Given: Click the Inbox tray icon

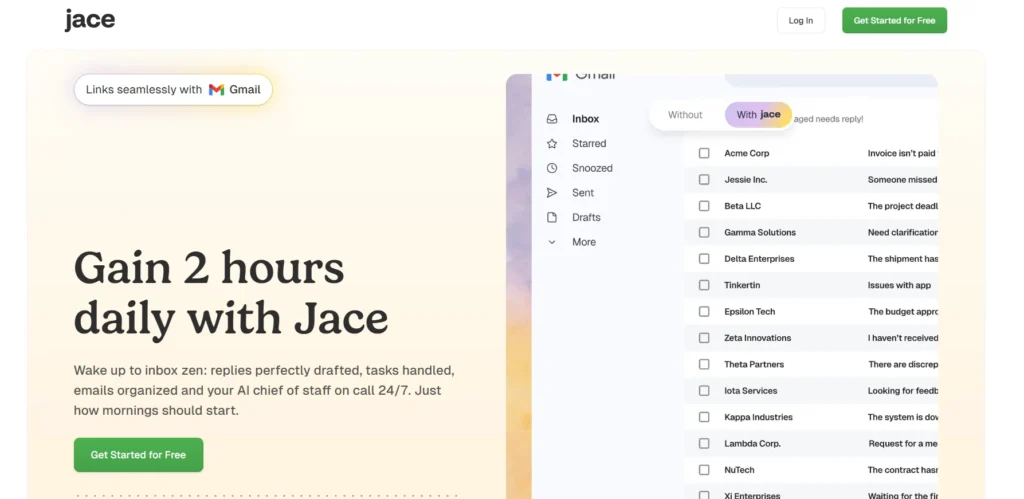Looking at the screenshot, I should point(552,119).
